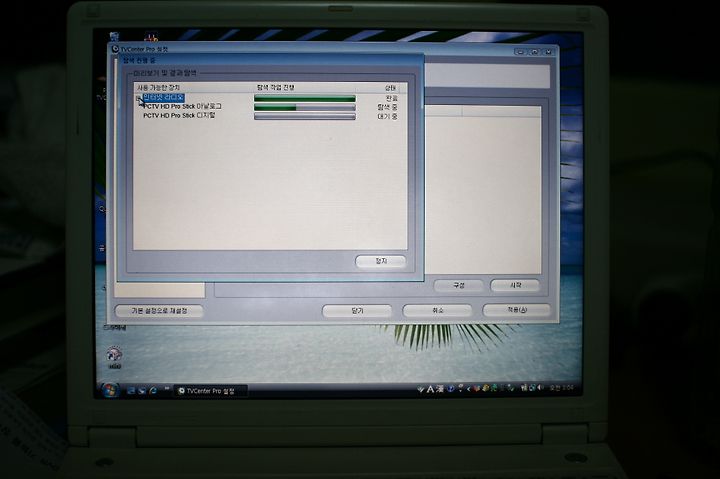Click the 기본 설정으로 재설정 reset button

click(x=159, y=311)
